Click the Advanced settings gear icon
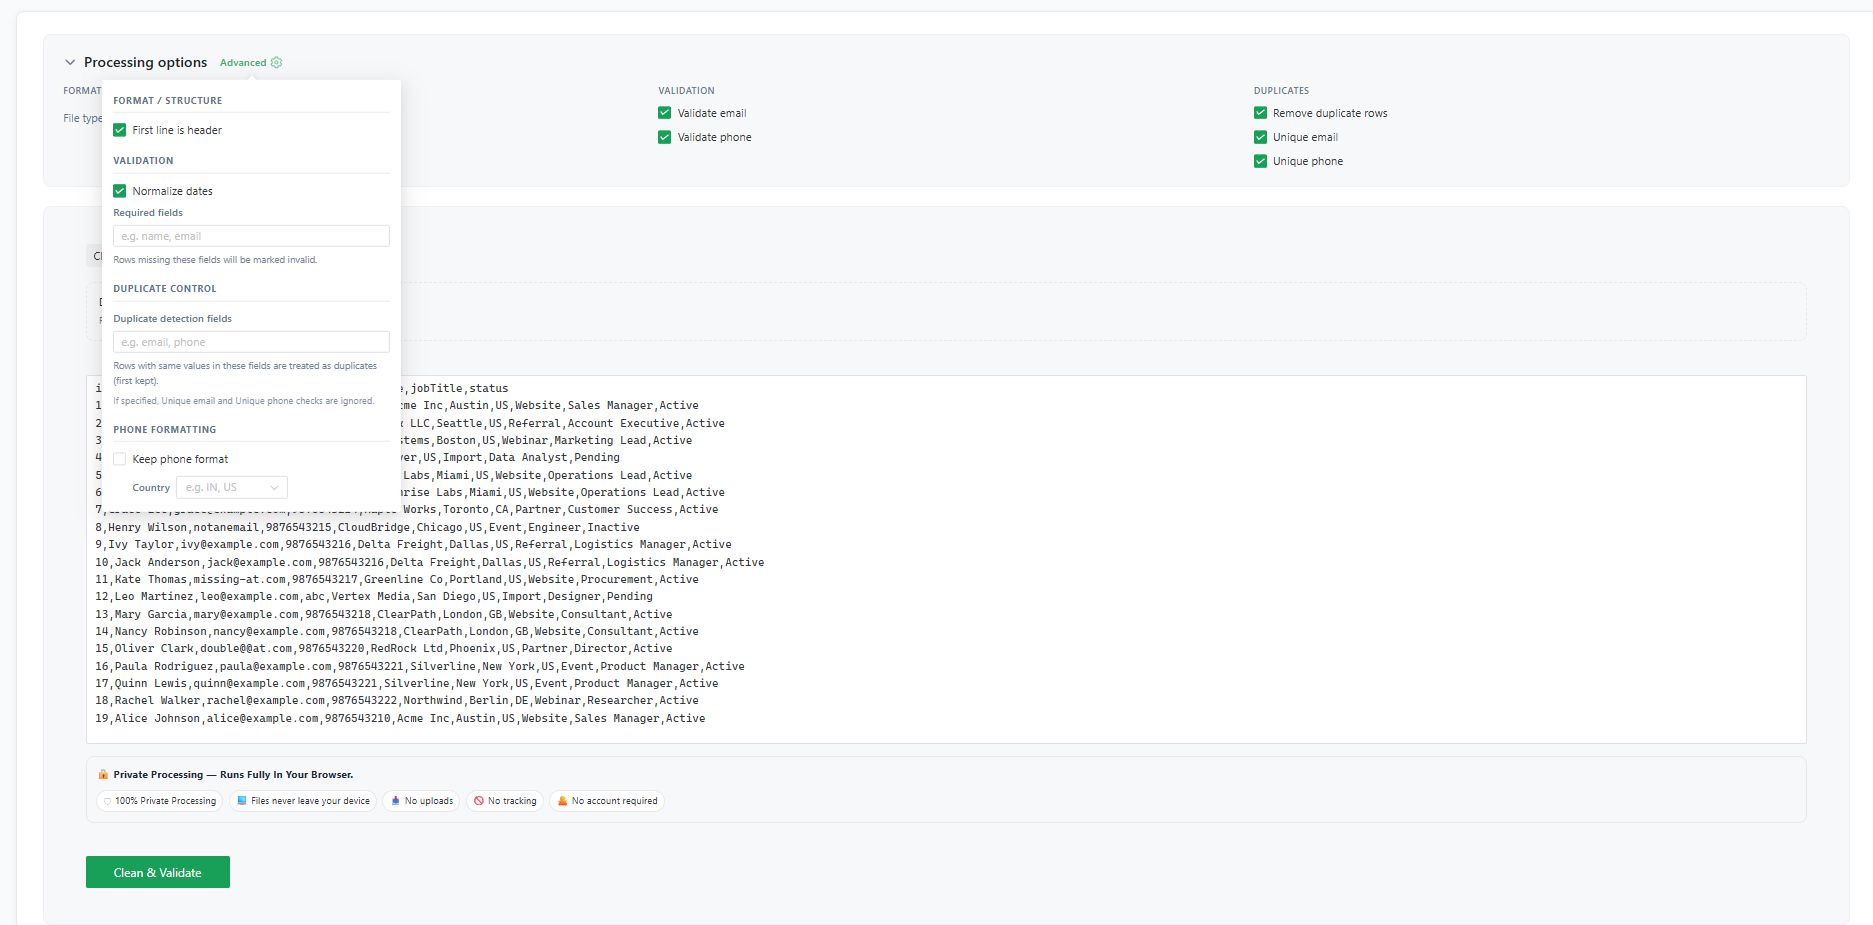 tap(277, 62)
